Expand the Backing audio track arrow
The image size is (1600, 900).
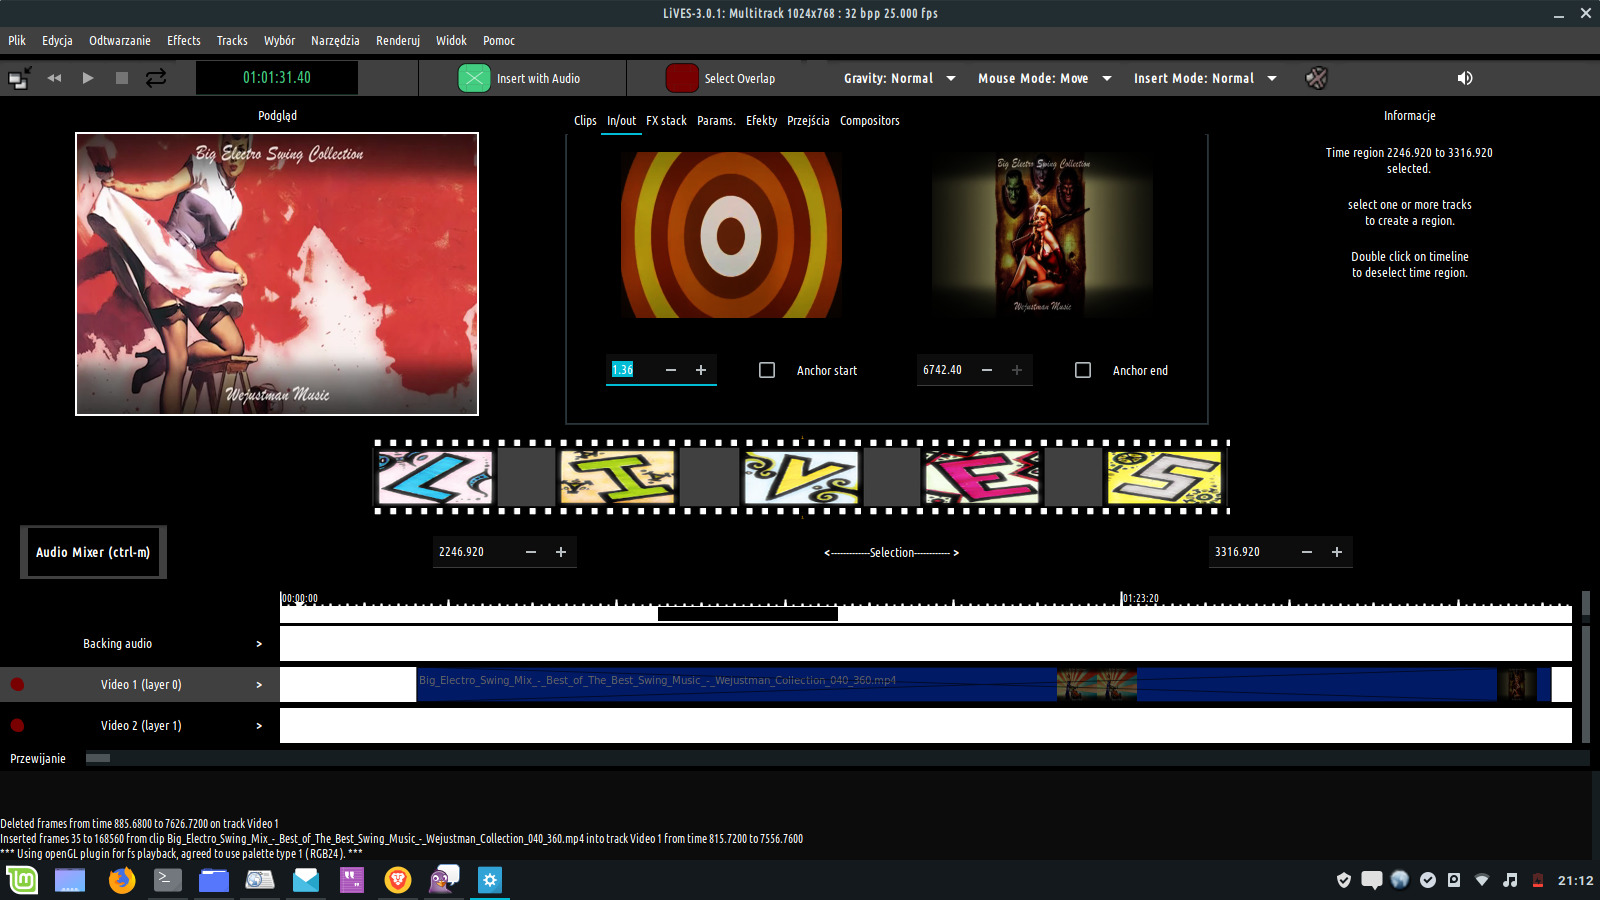pos(259,644)
